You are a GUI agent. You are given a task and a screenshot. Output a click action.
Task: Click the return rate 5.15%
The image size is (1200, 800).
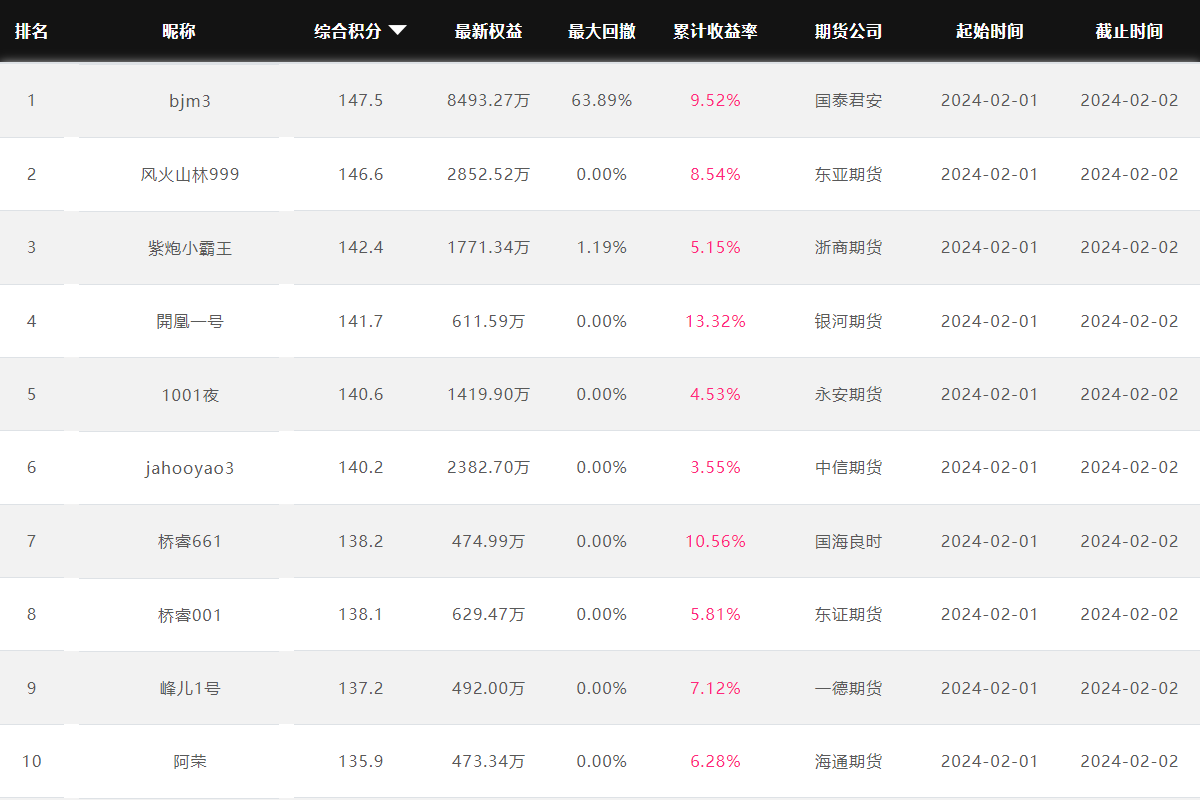[x=716, y=247]
